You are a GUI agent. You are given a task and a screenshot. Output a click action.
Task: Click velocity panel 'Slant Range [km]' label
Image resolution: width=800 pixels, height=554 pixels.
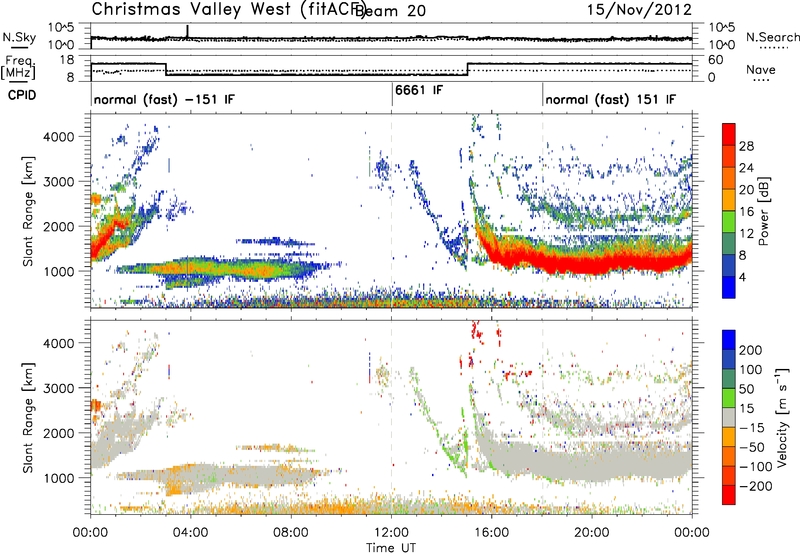point(28,417)
